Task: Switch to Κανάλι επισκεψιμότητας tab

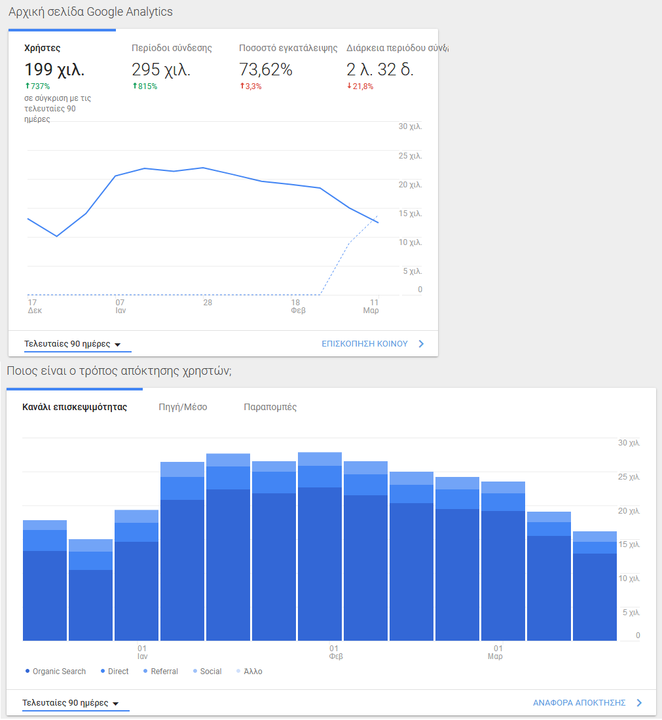Action: [75, 407]
